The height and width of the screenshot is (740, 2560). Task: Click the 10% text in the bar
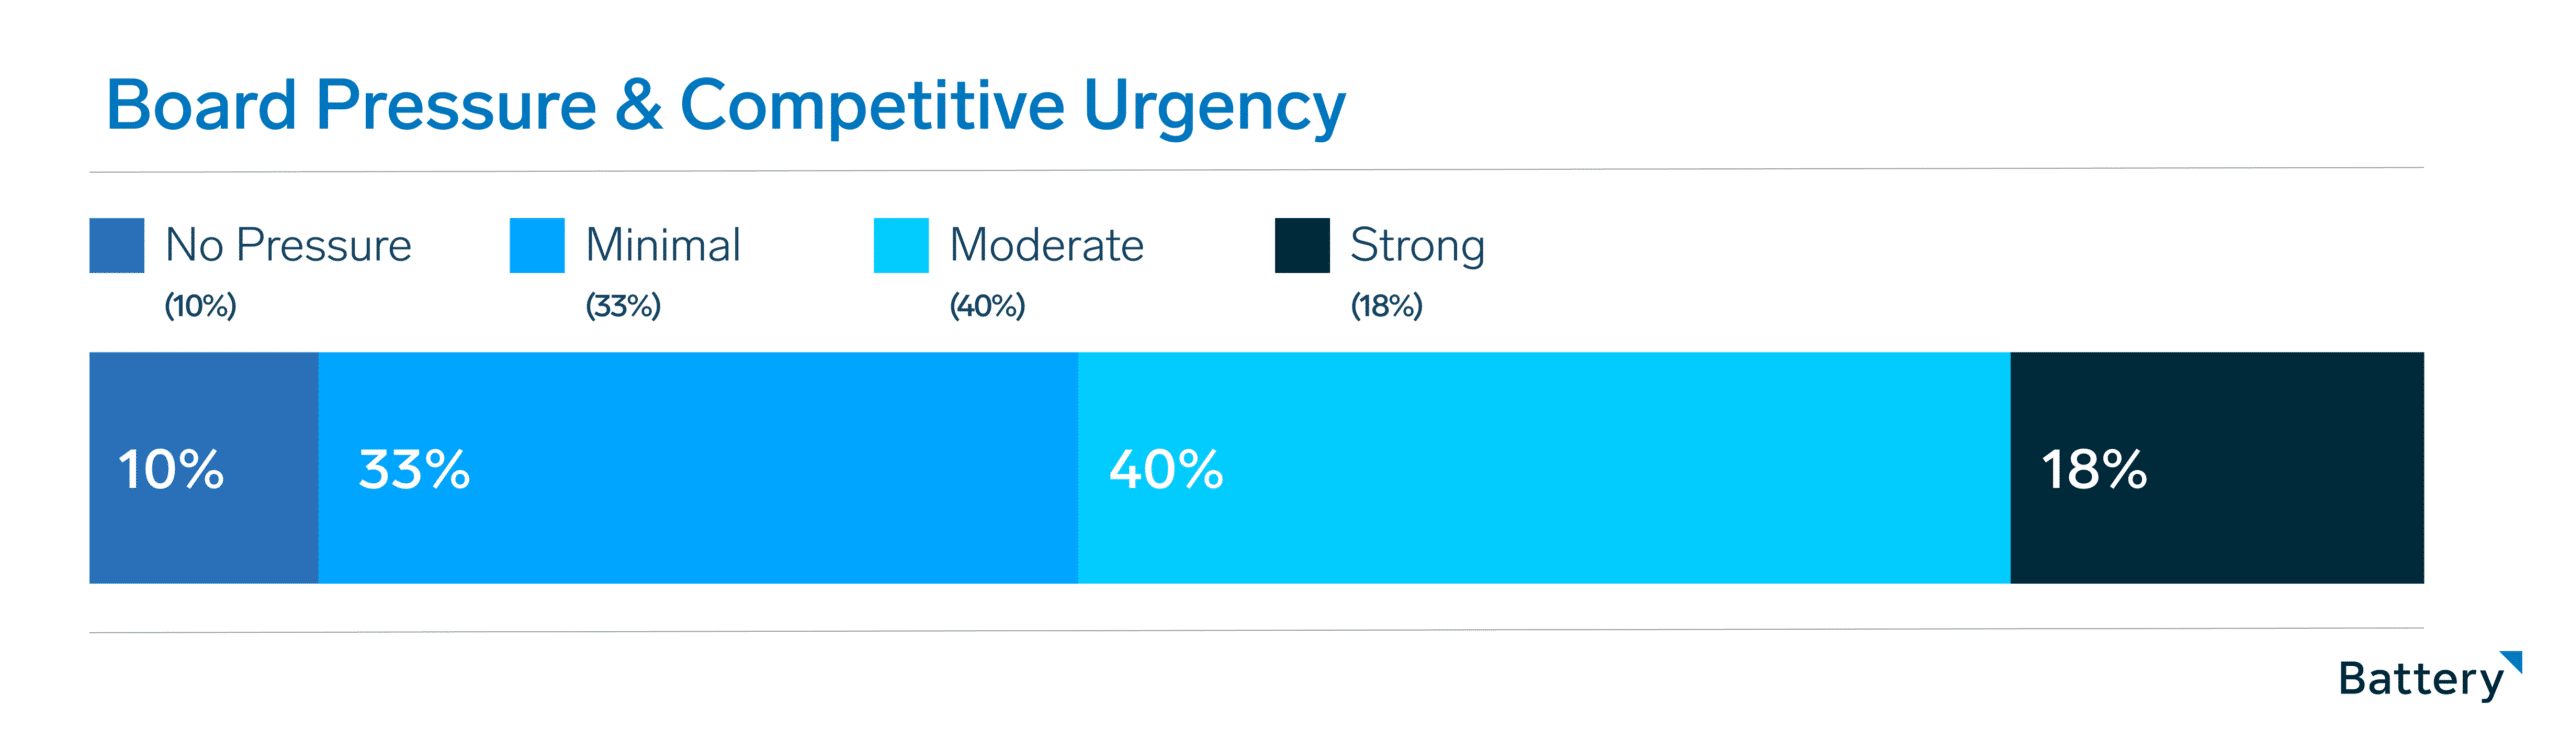(171, 469)
